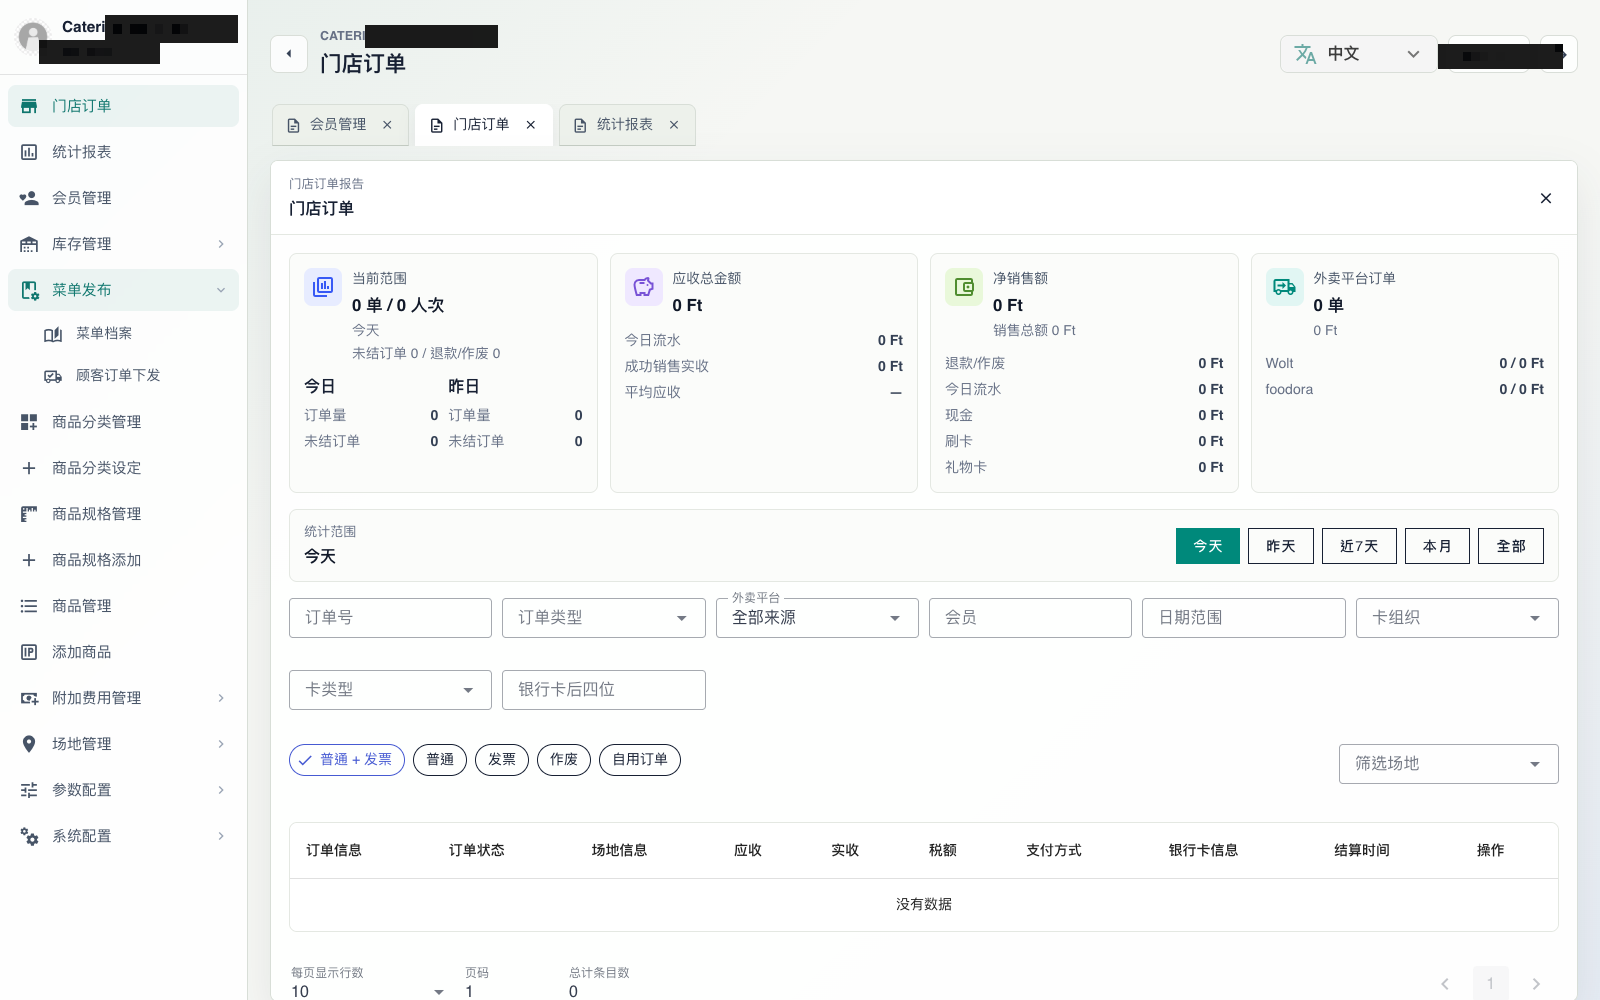Image resolution: width=1600 pixels, height=1000 pixels.
Task: Open 统计报表 from the sidebar
Action: tap(123, 152)
